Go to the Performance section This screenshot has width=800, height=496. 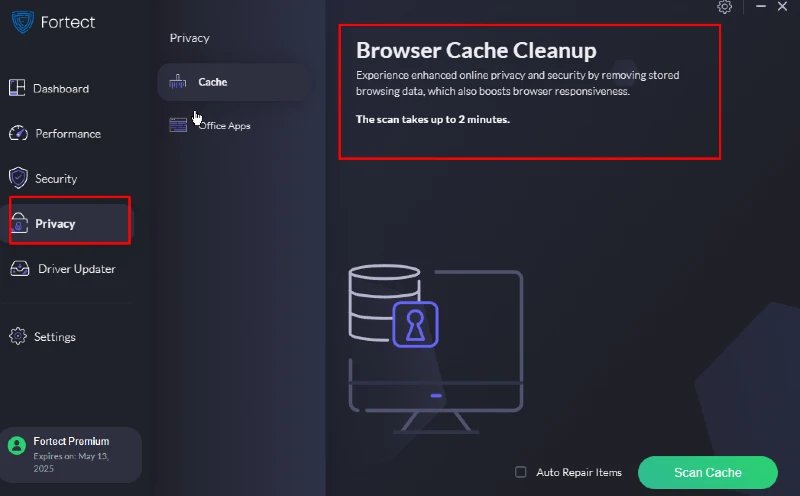click(x=68, y=134)
